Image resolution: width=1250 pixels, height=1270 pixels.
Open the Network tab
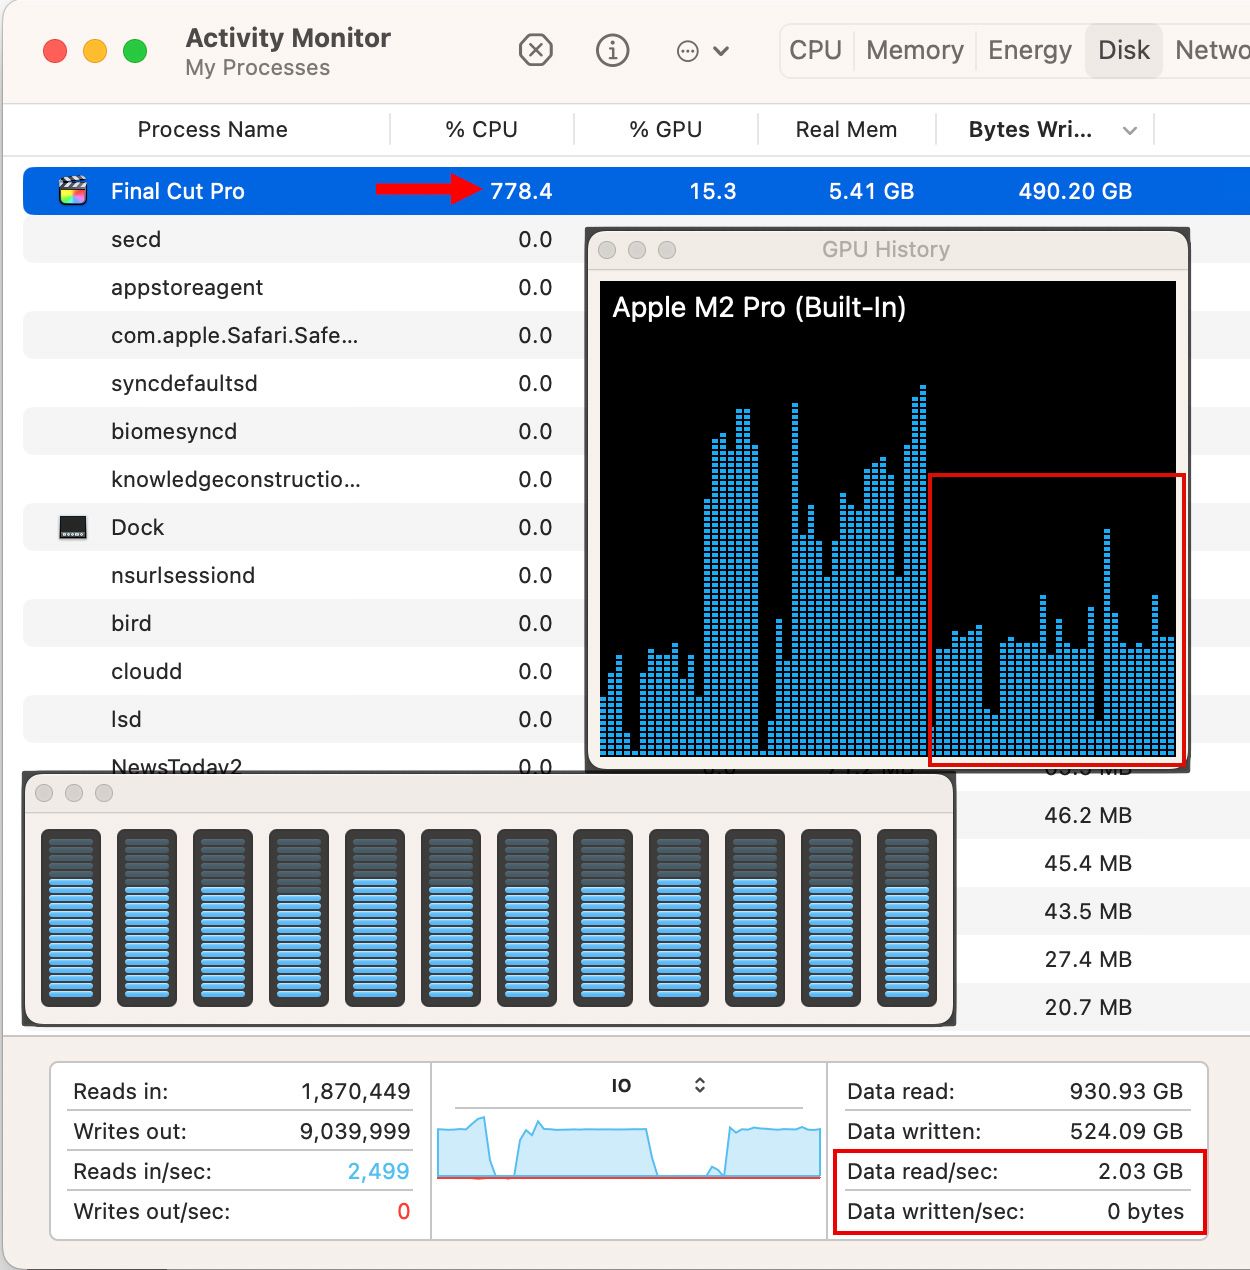click(1212, 50)
